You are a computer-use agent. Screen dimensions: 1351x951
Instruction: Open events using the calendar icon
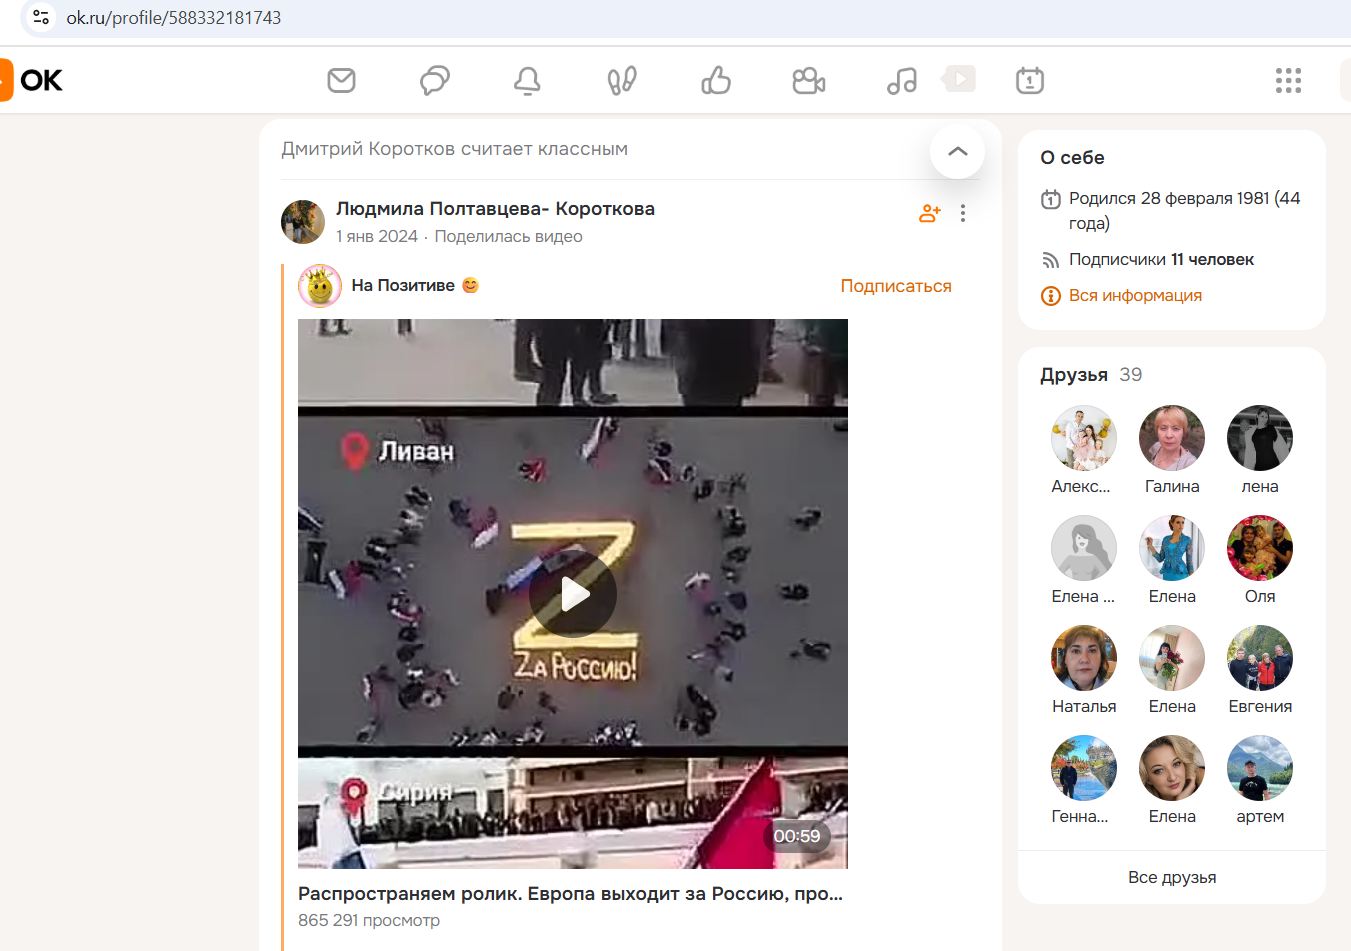pos(1029,80)
